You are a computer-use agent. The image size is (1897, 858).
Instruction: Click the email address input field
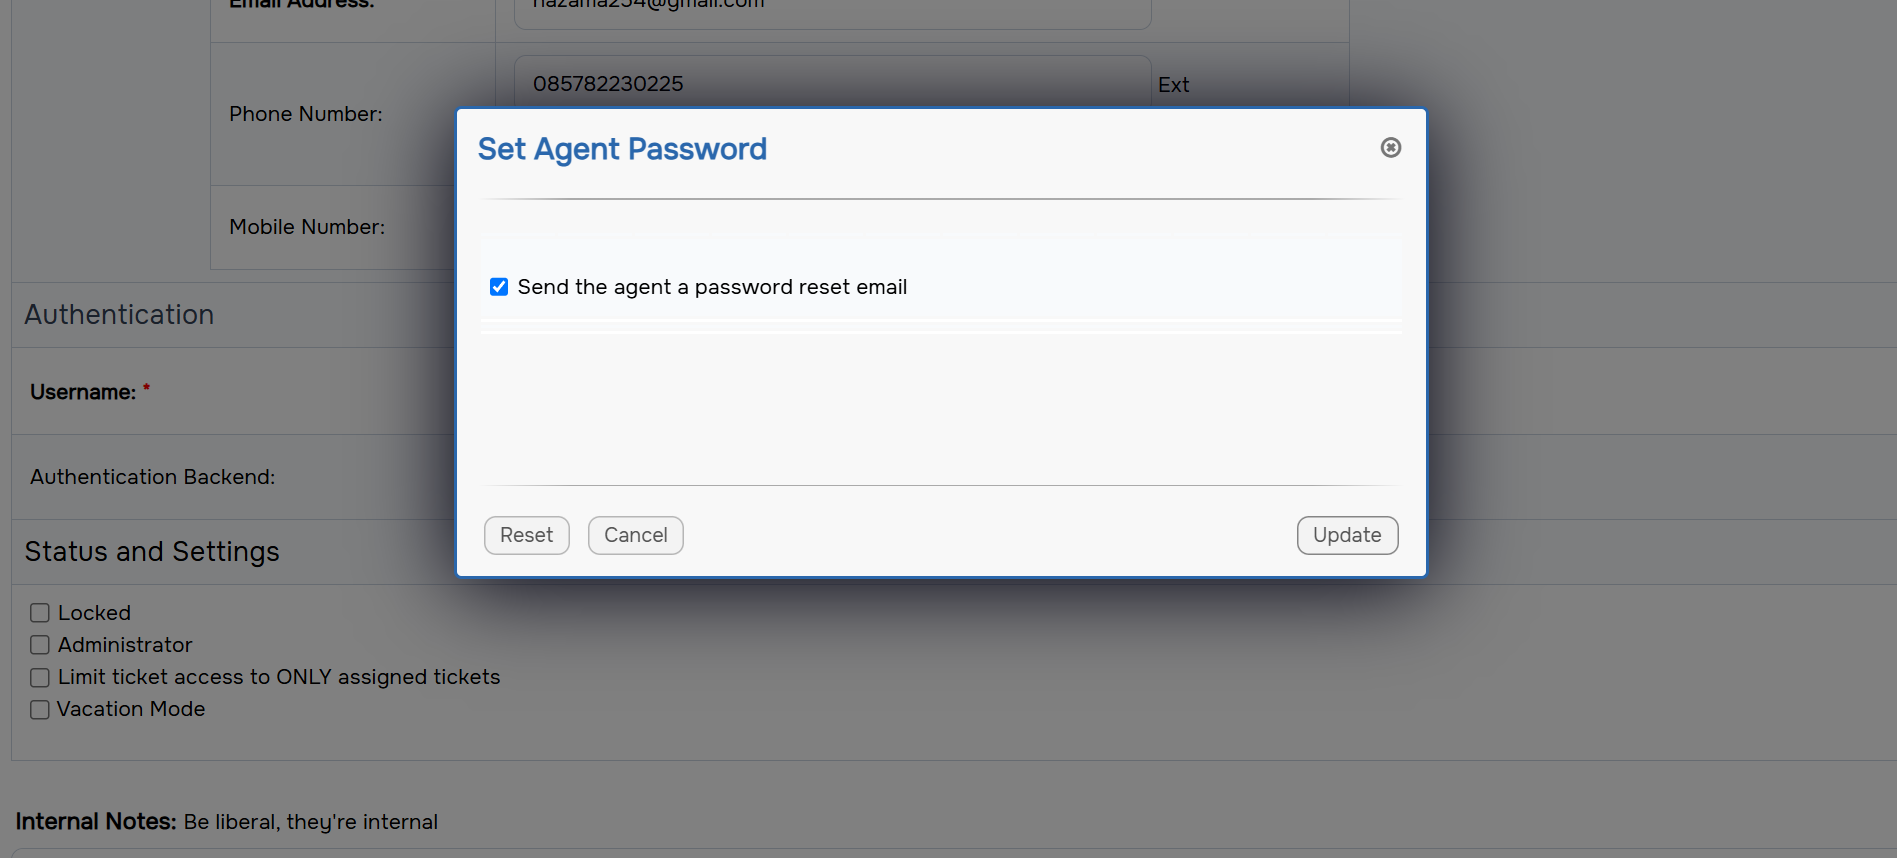[832, 10]
